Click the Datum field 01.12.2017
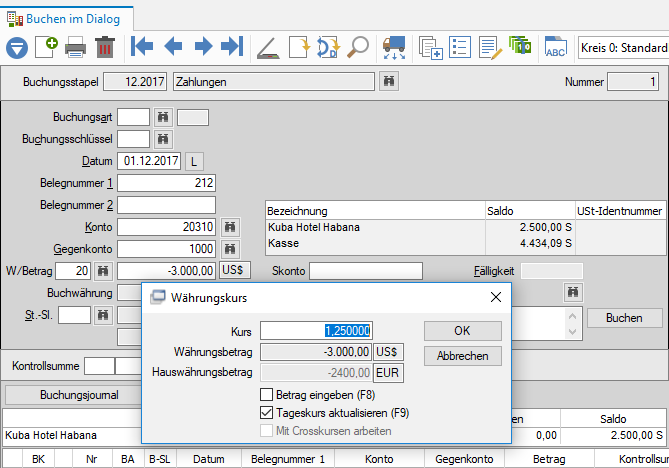This screenshot has height=468, width=669. (149, 161)
